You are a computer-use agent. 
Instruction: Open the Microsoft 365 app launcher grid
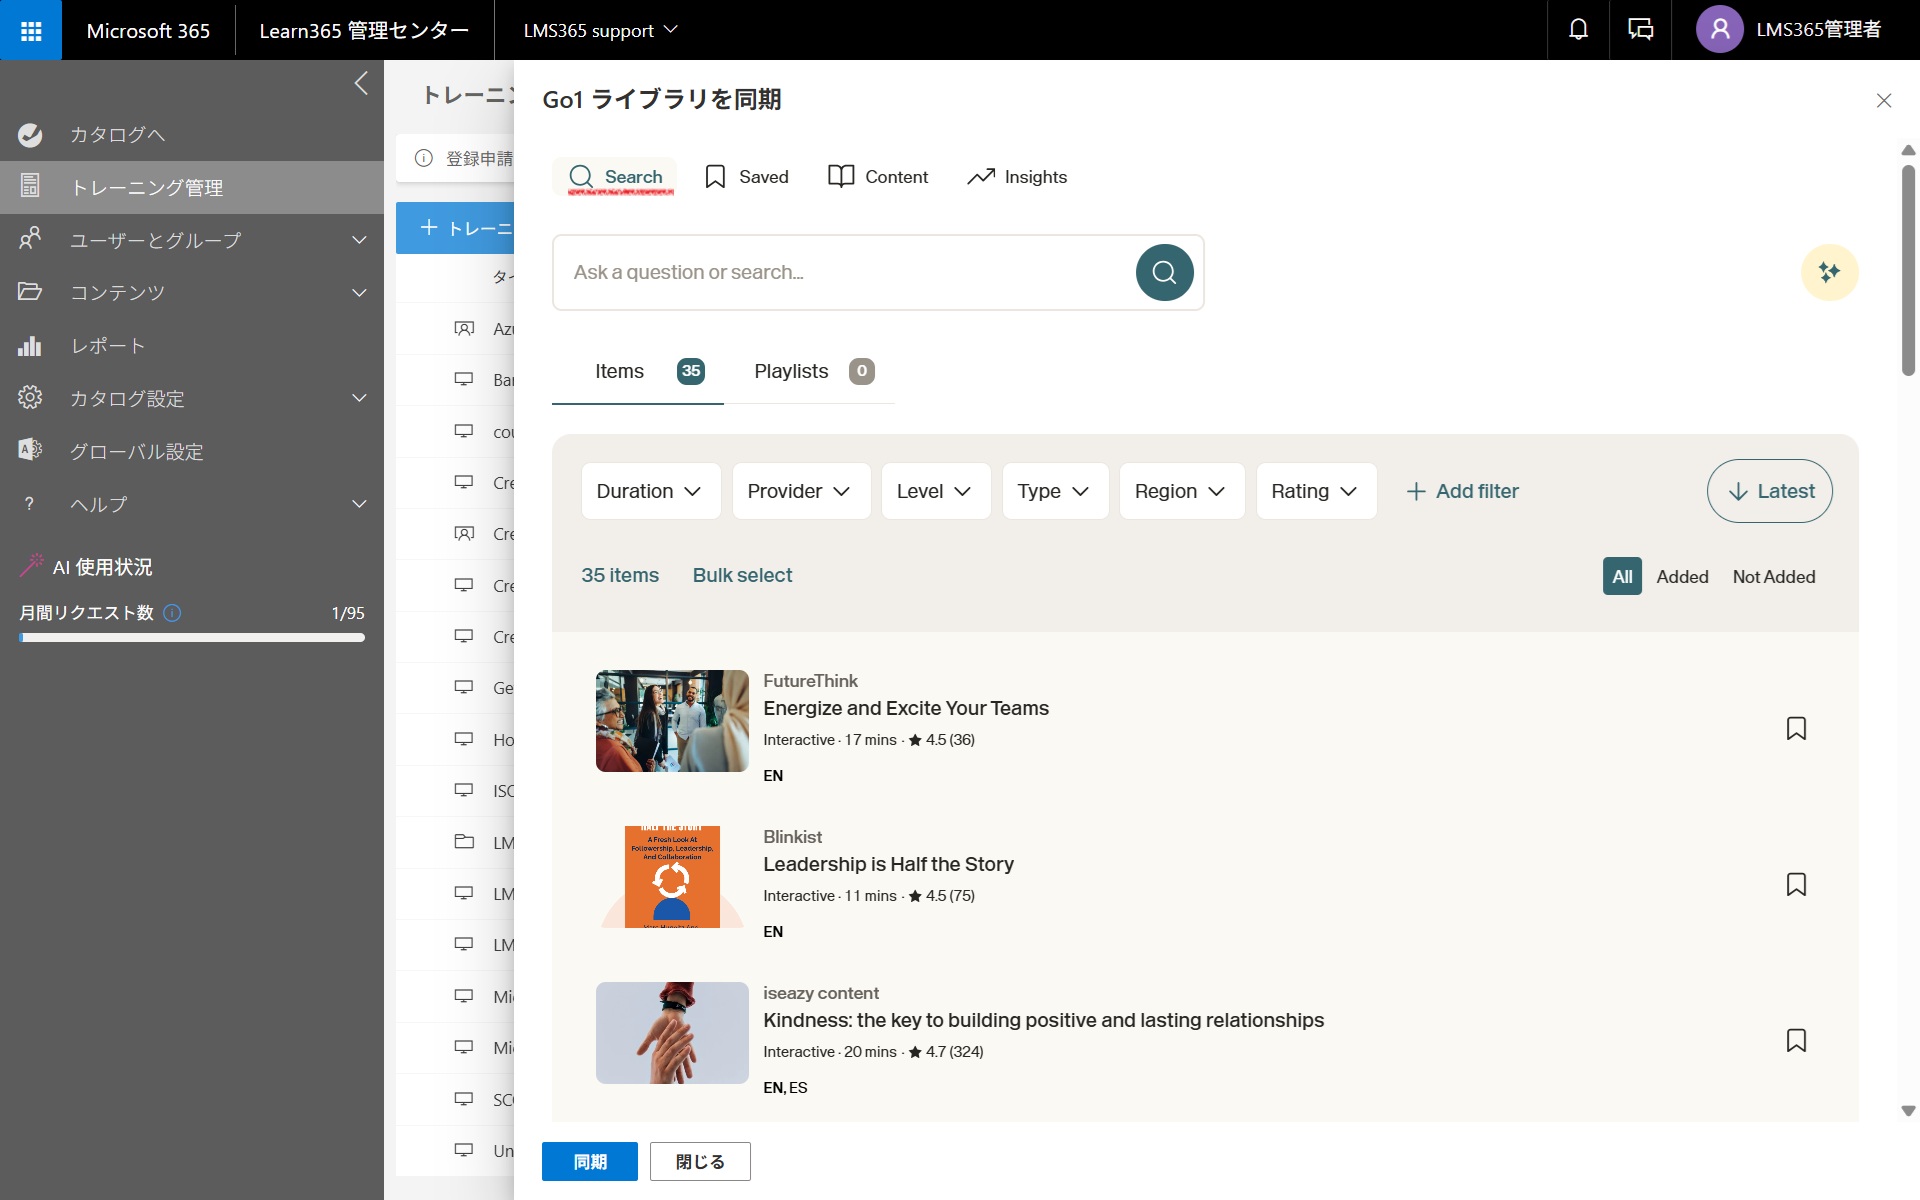pos(31,30)
